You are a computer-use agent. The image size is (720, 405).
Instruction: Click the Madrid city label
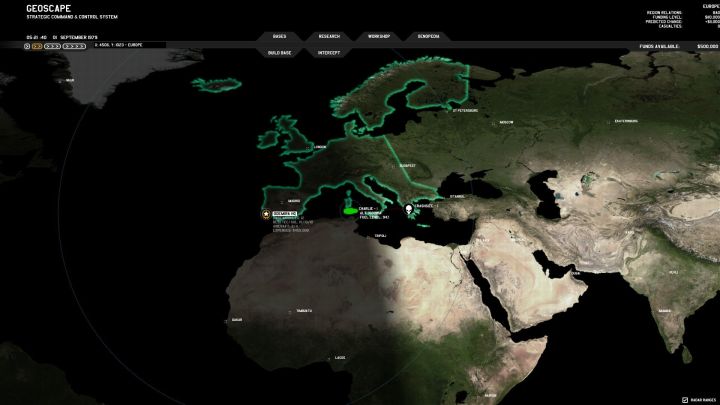coord(294,201)
